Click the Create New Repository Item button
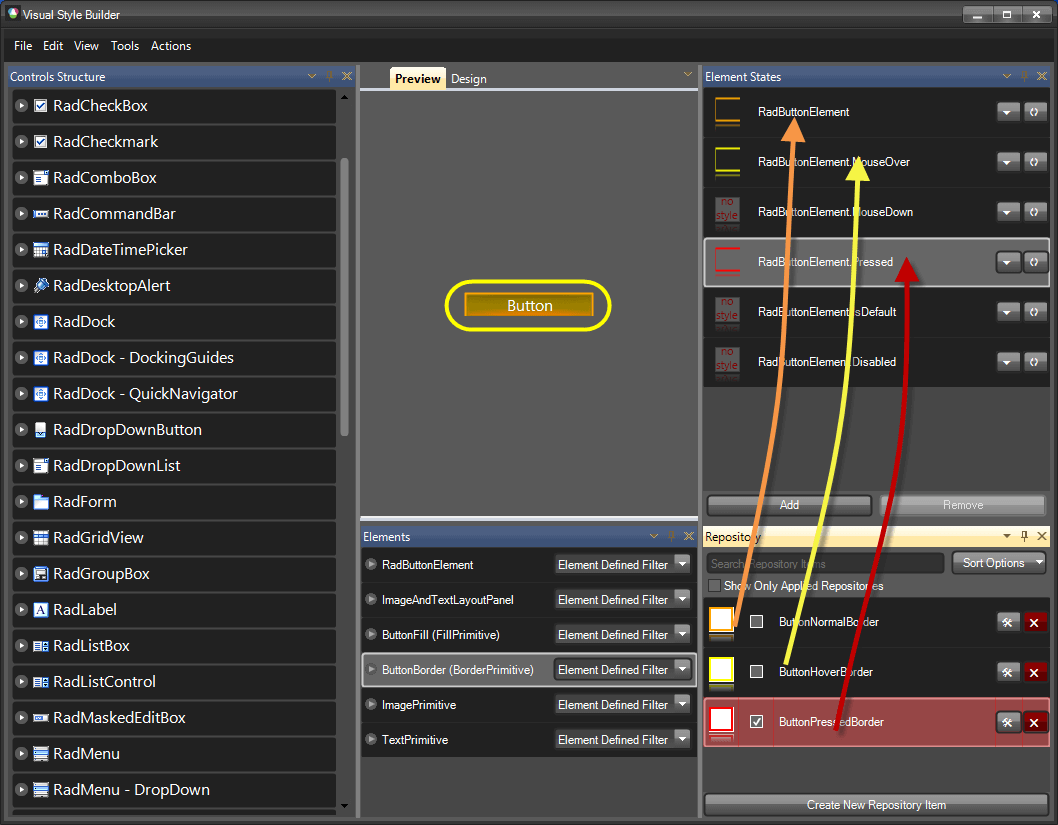Screen dimensions: 1058x825 coord(875,804)
